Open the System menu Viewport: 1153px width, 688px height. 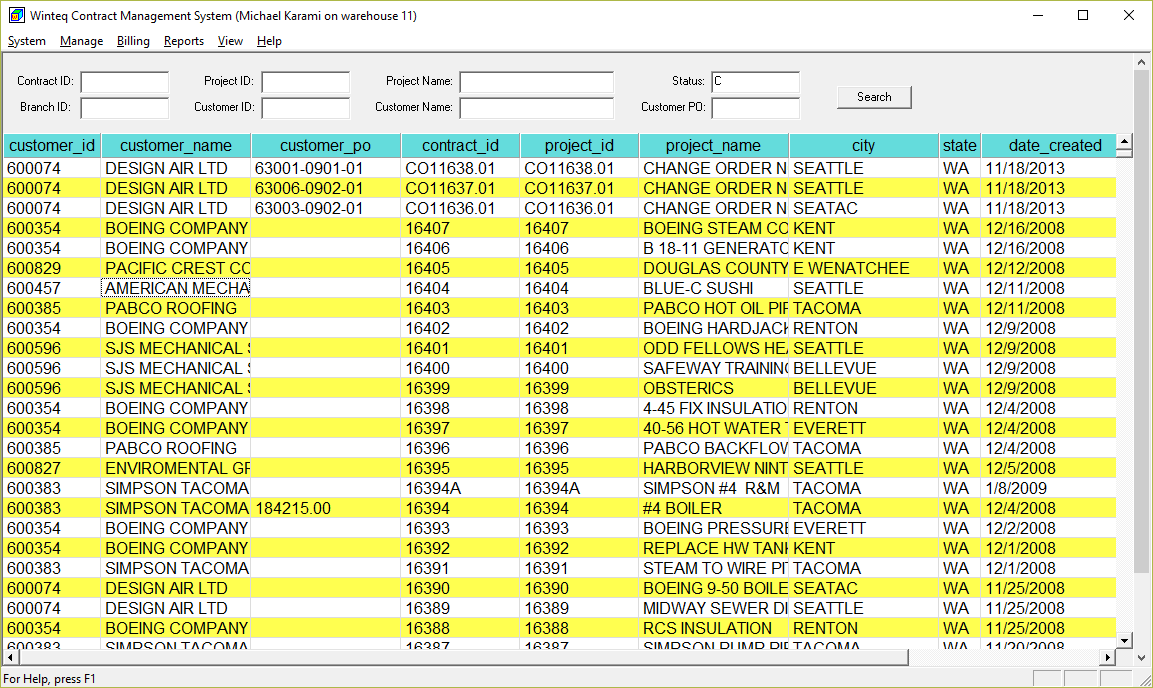click(x=26, y=41)
